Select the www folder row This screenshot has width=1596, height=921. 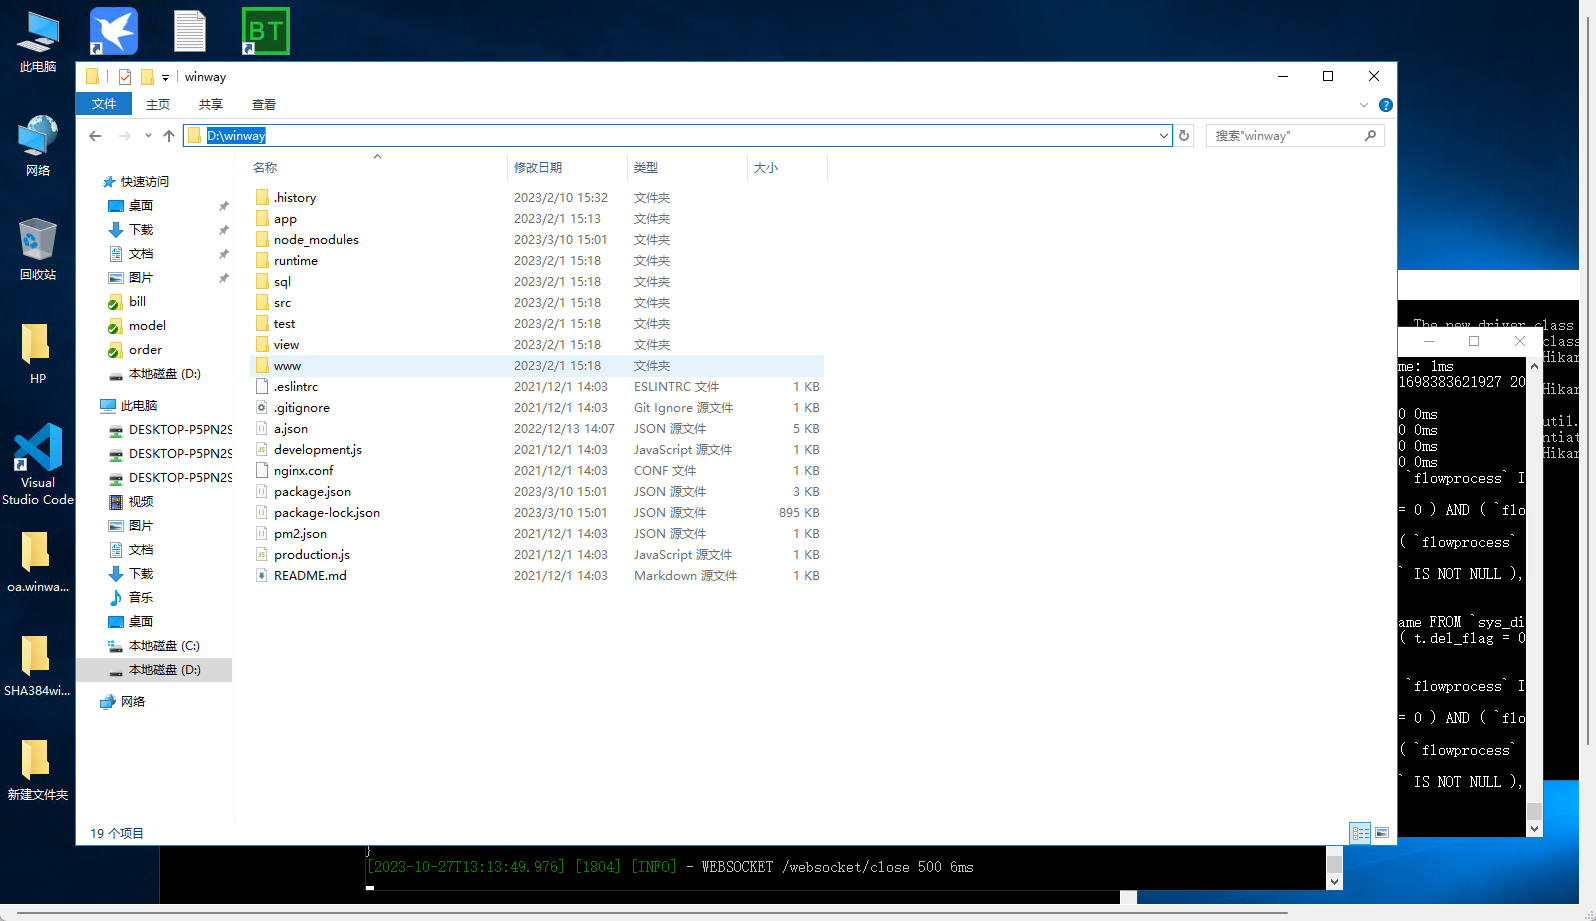pos(537,366)
